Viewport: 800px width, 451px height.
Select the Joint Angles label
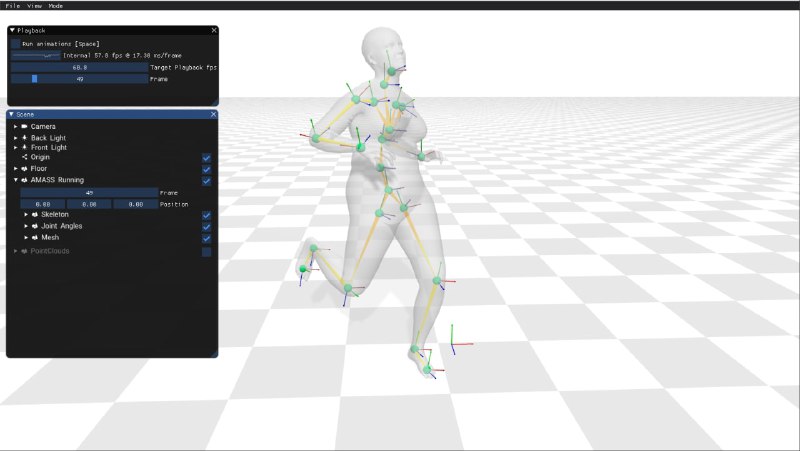tap(62, 226)
